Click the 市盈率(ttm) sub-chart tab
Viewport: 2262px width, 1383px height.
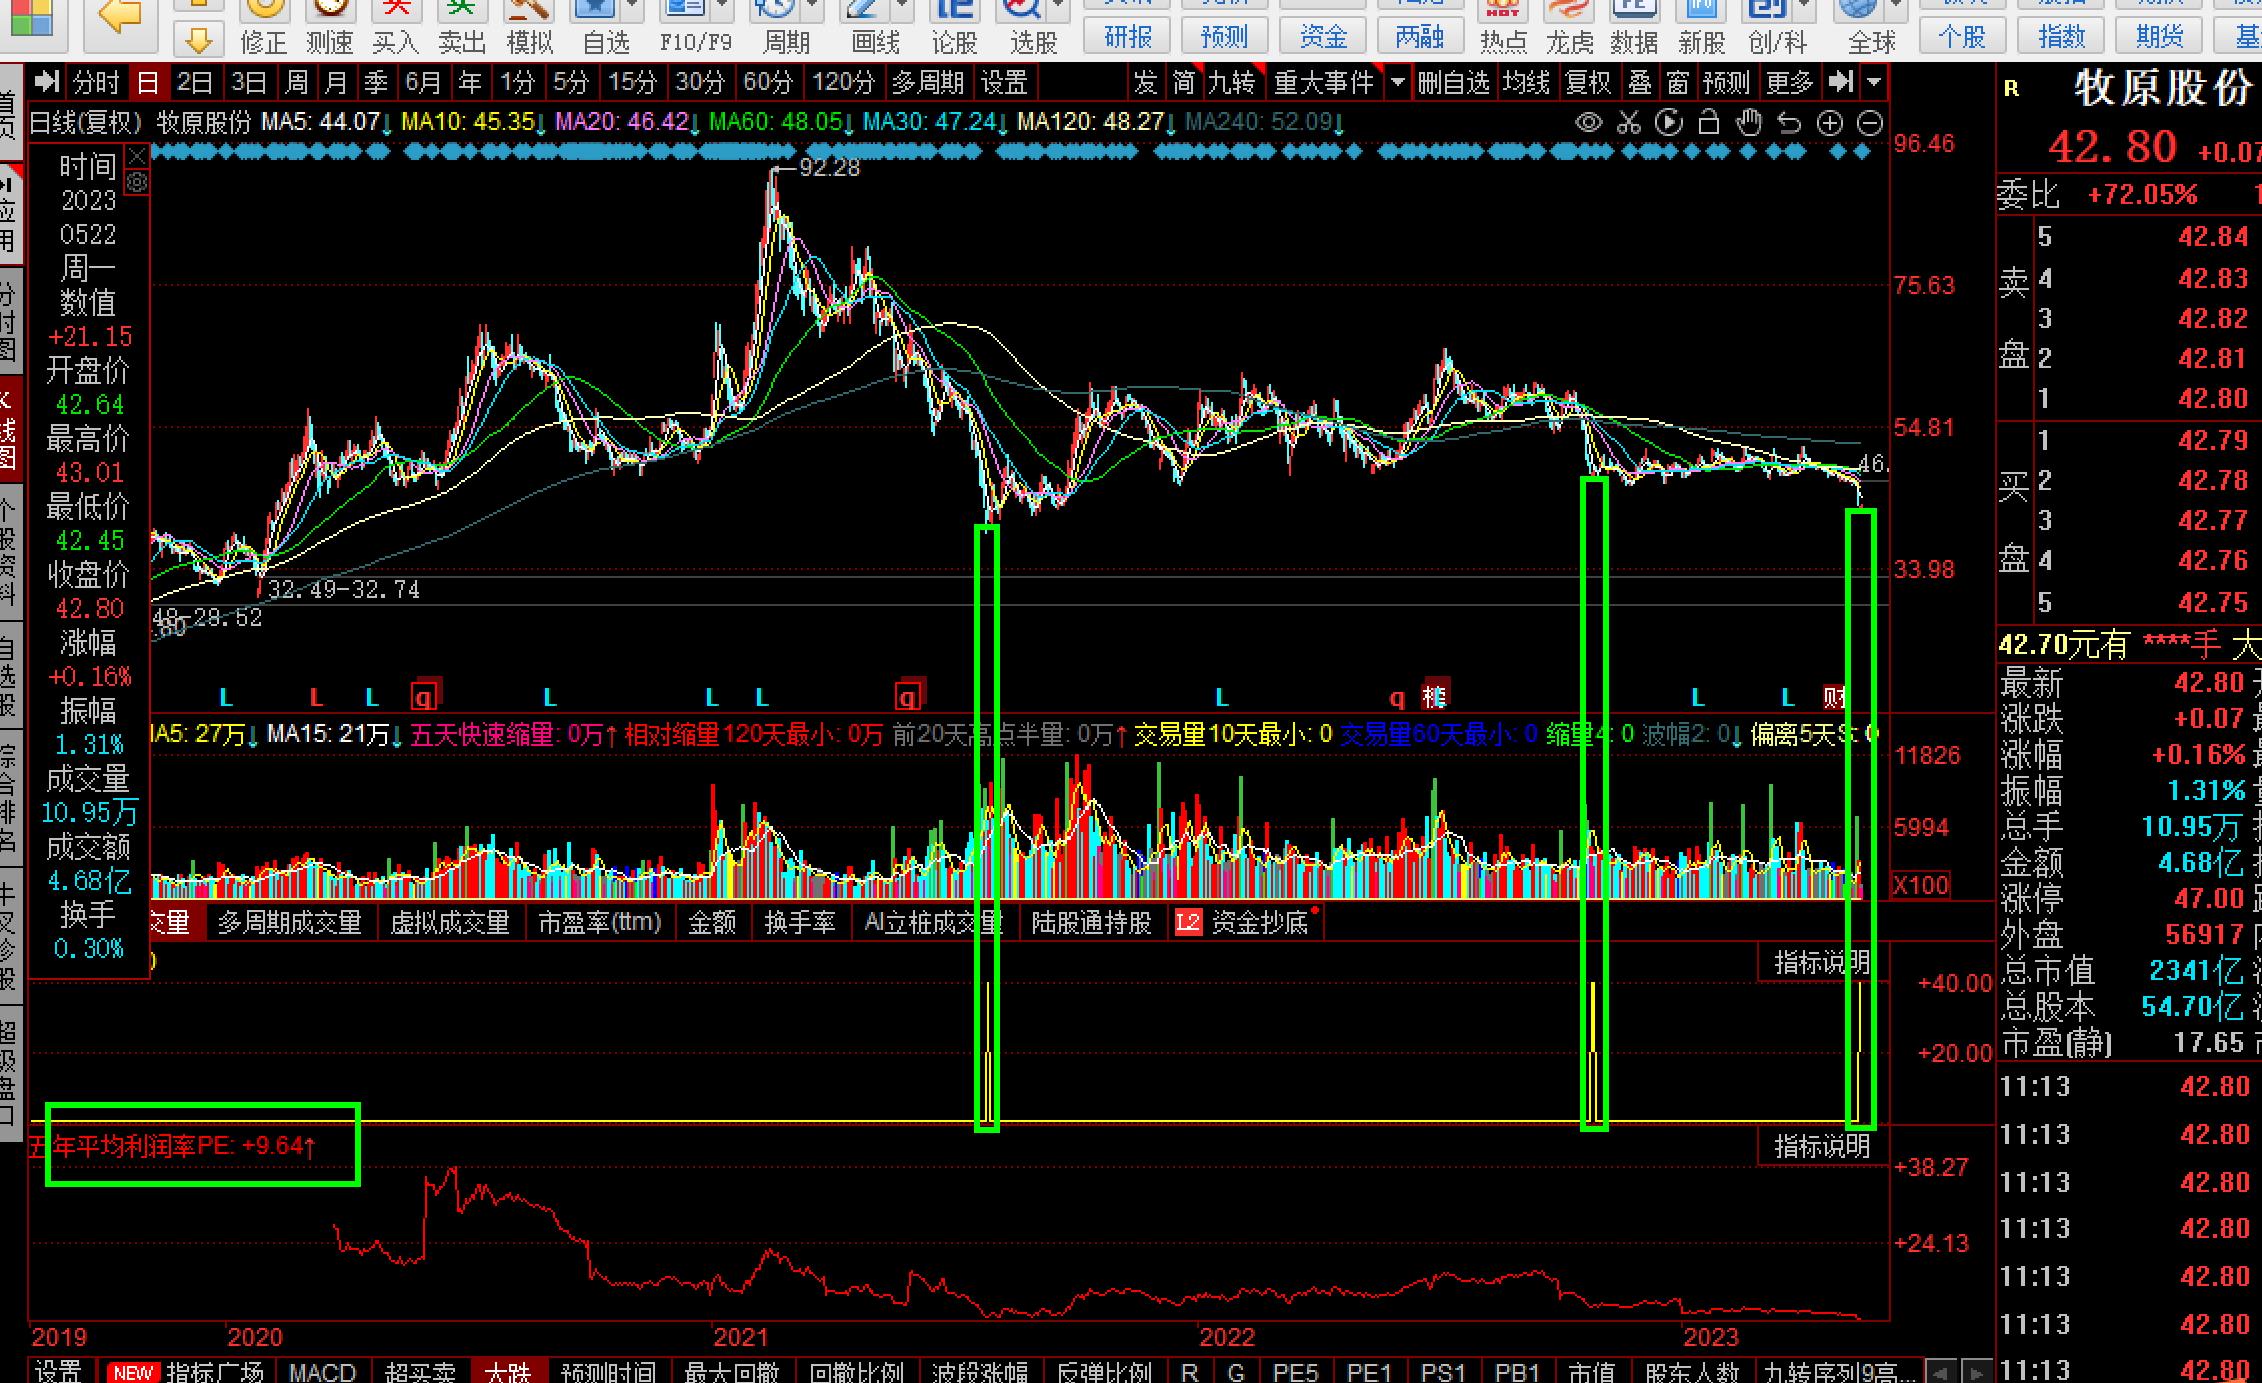600,922
